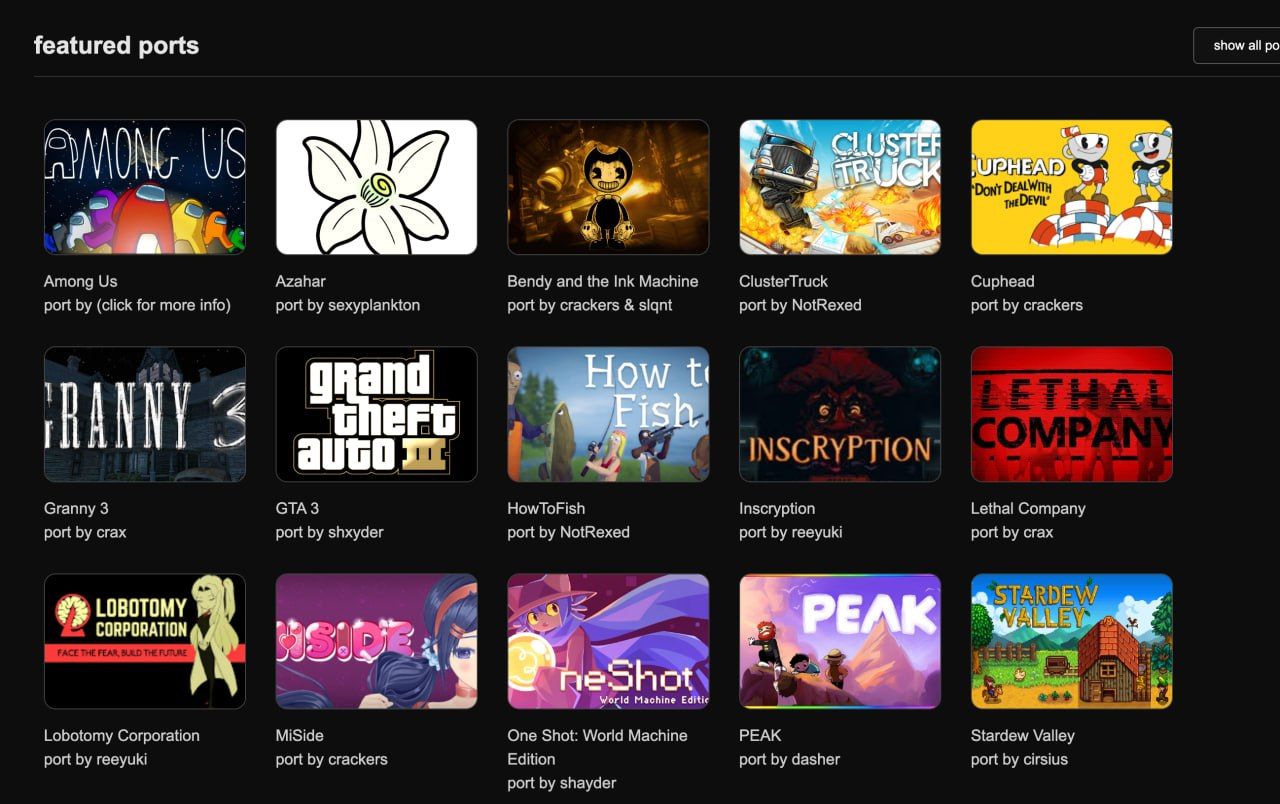This screenshot has height=804, width=1280.
Task: Open the Lobotomy Corporation thumbnail
Action: [x=145, y=641]
